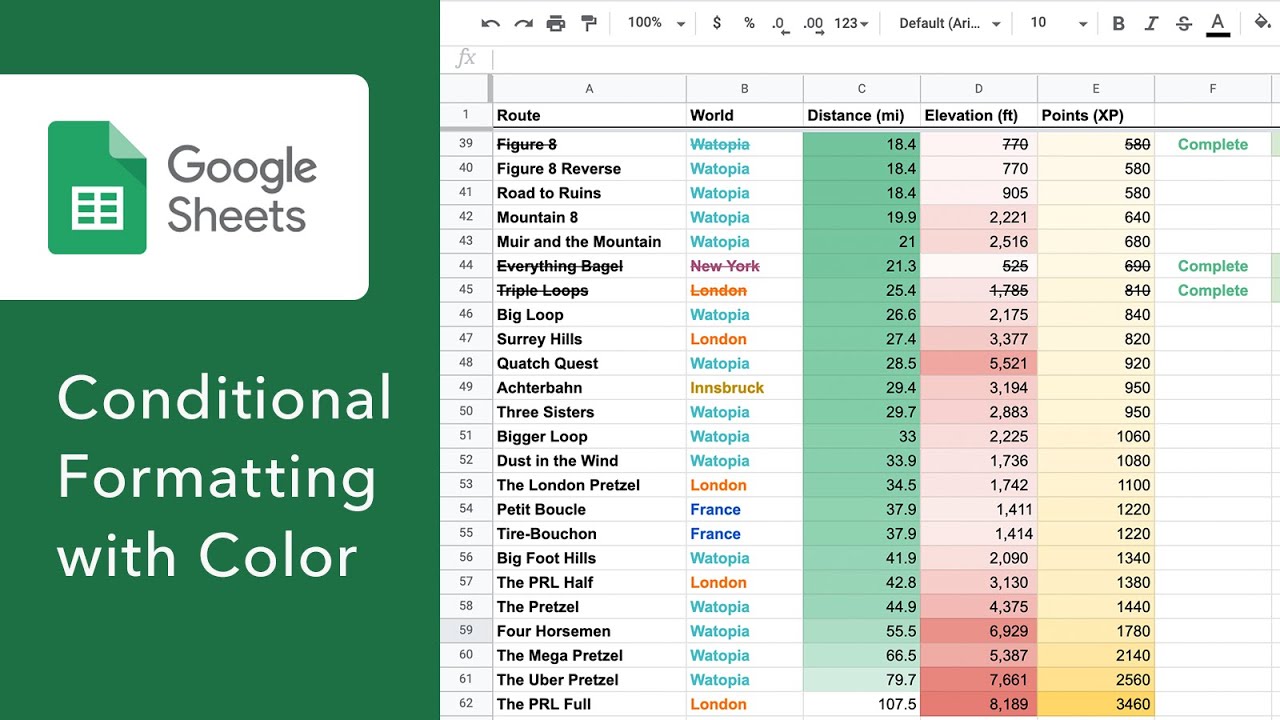This screenshot has width=1280, height=720.
Task: Click Complete in the Triple Loops row
Action: pos(1213,290)
